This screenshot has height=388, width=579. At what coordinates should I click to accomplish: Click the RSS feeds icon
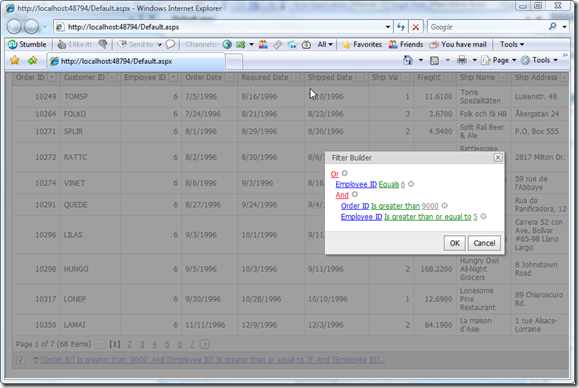(x=435, y=60)
